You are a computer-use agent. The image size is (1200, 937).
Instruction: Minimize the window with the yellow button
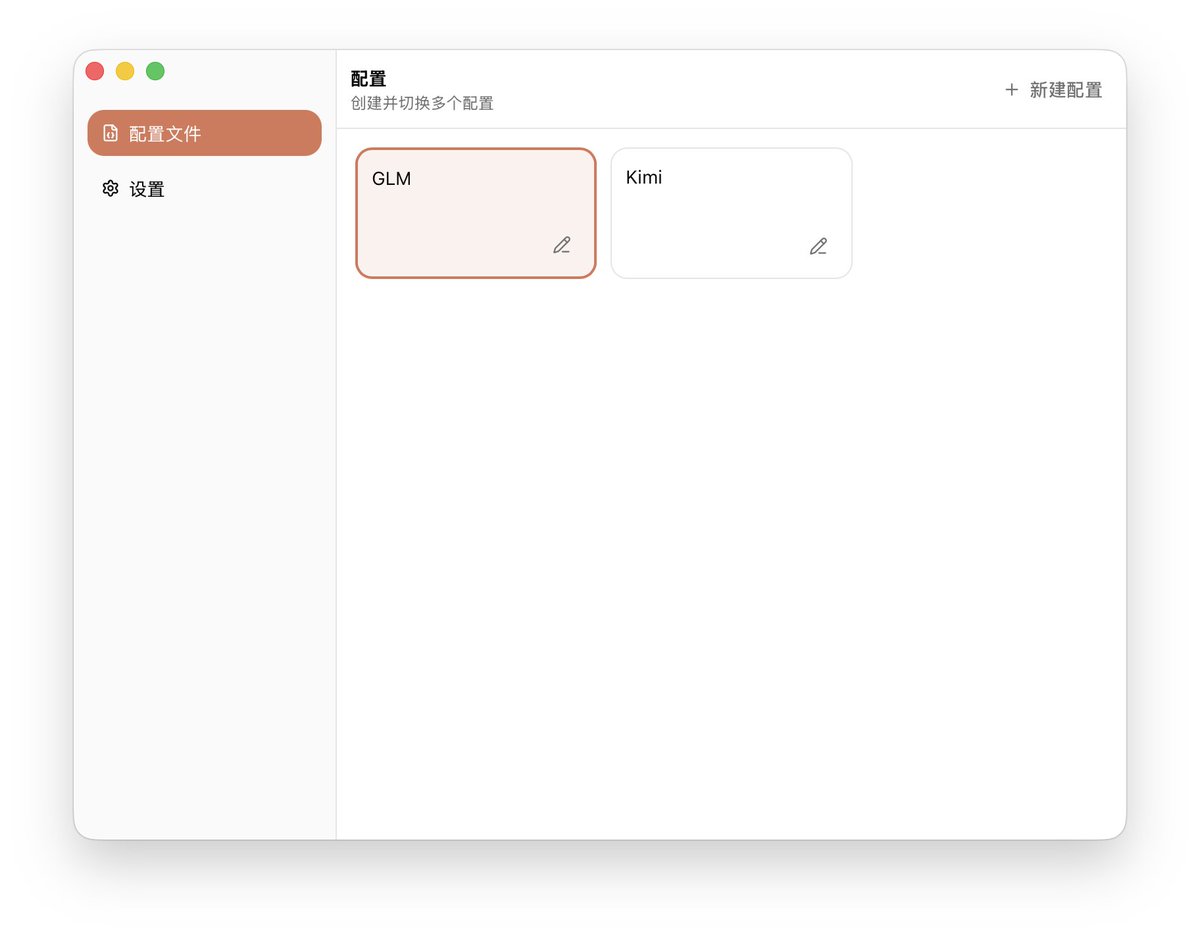click(x=125, y=71)
